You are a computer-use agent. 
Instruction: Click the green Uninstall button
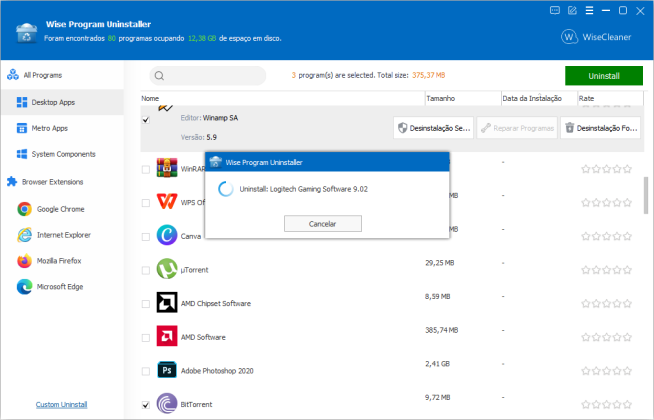click(604, 76)
